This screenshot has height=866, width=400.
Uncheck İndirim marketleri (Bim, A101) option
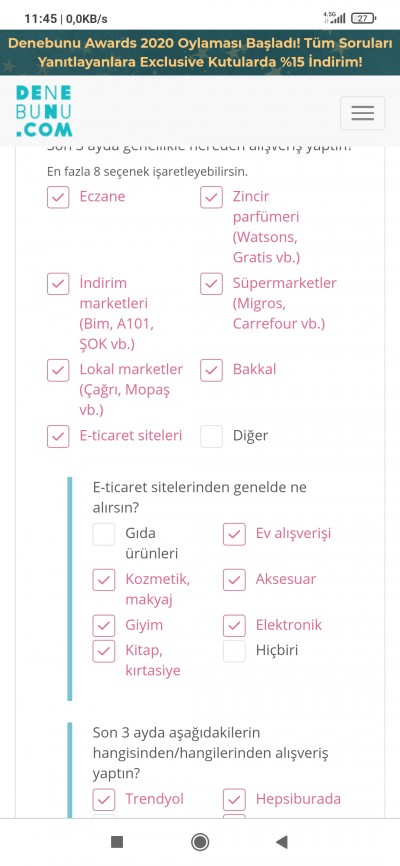click(58, 283)
